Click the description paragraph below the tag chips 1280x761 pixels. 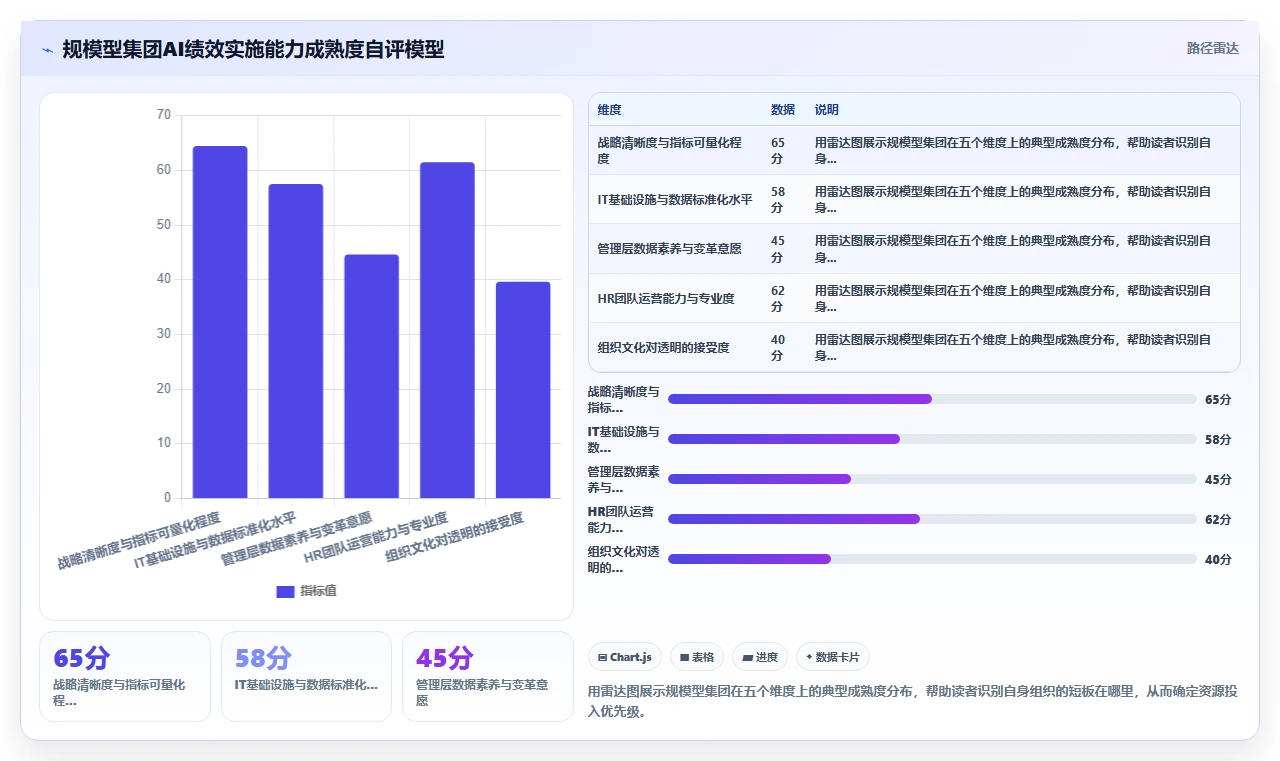(x=913, y=701)
